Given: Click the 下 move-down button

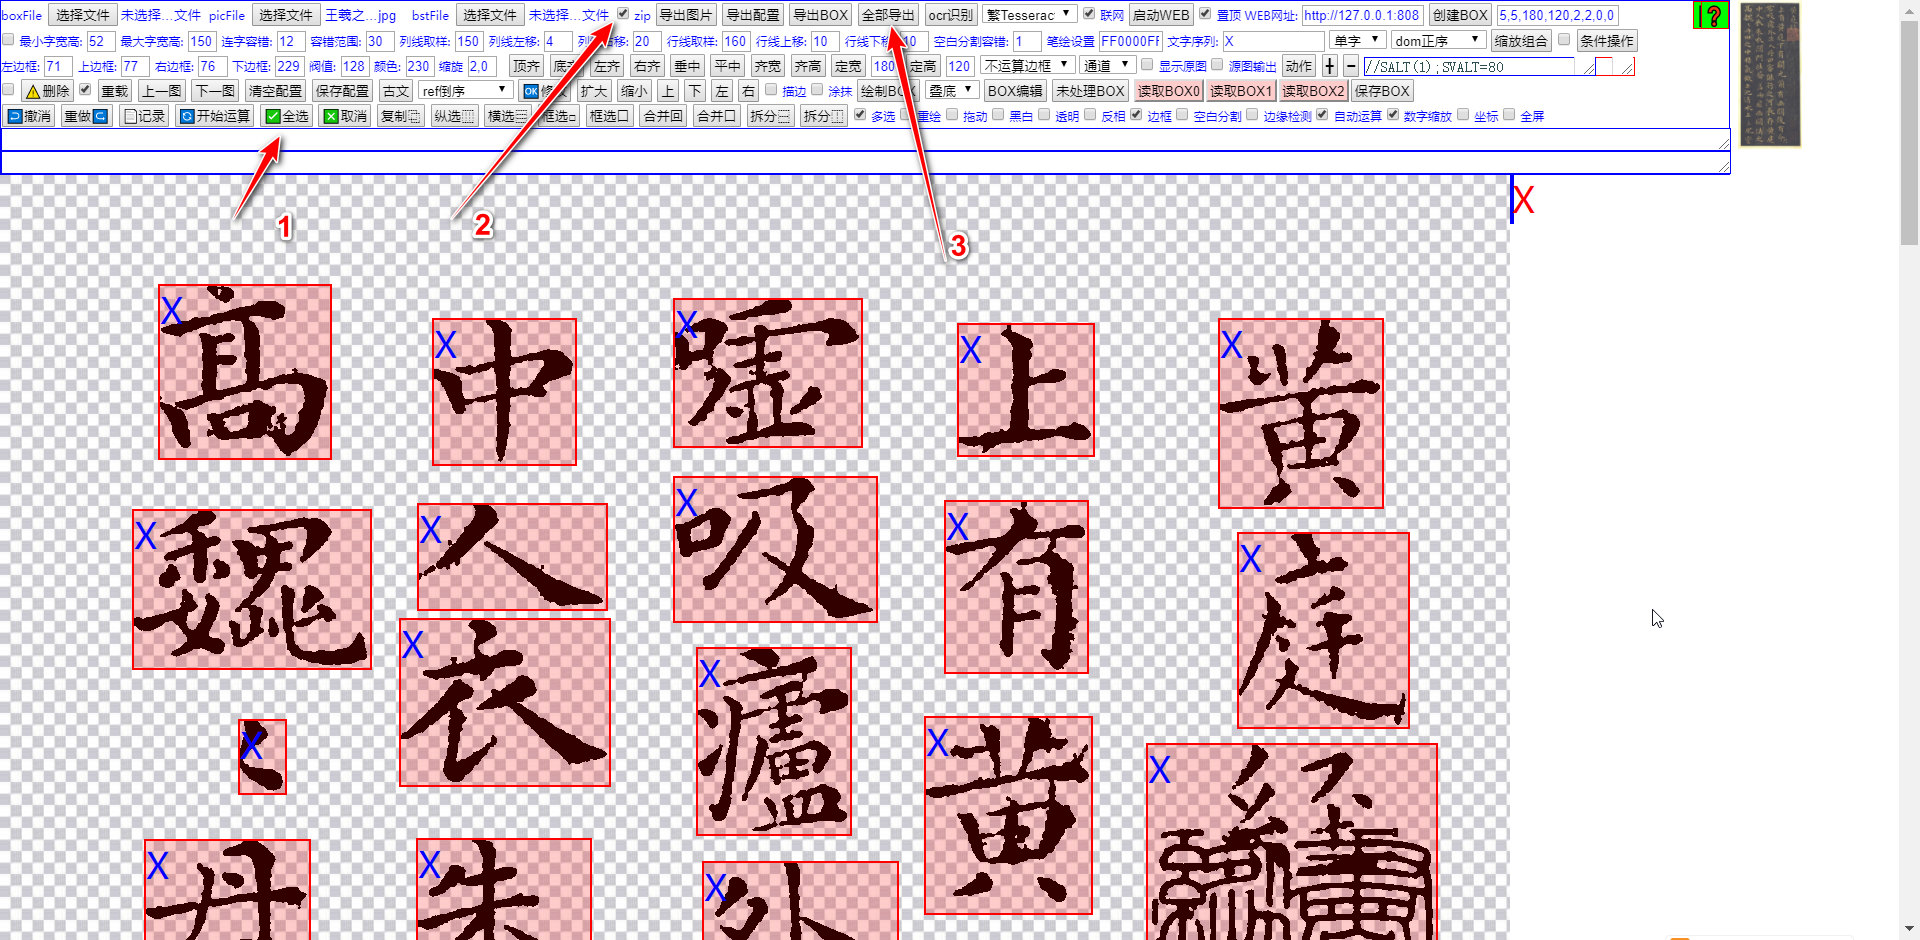Looking at the screenshot, I should (x=695, y=91).
